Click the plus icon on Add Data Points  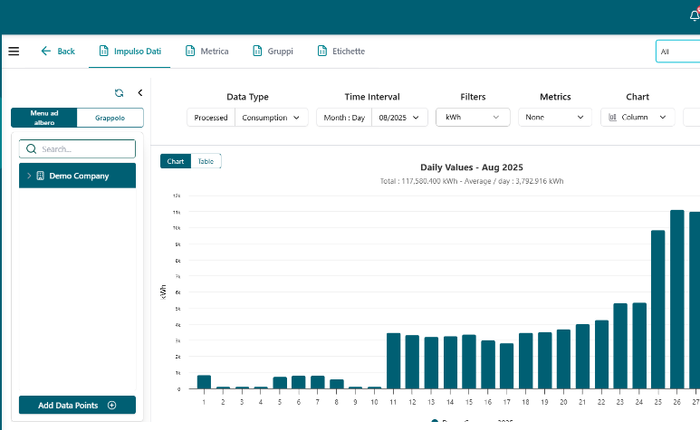(112, 405)
